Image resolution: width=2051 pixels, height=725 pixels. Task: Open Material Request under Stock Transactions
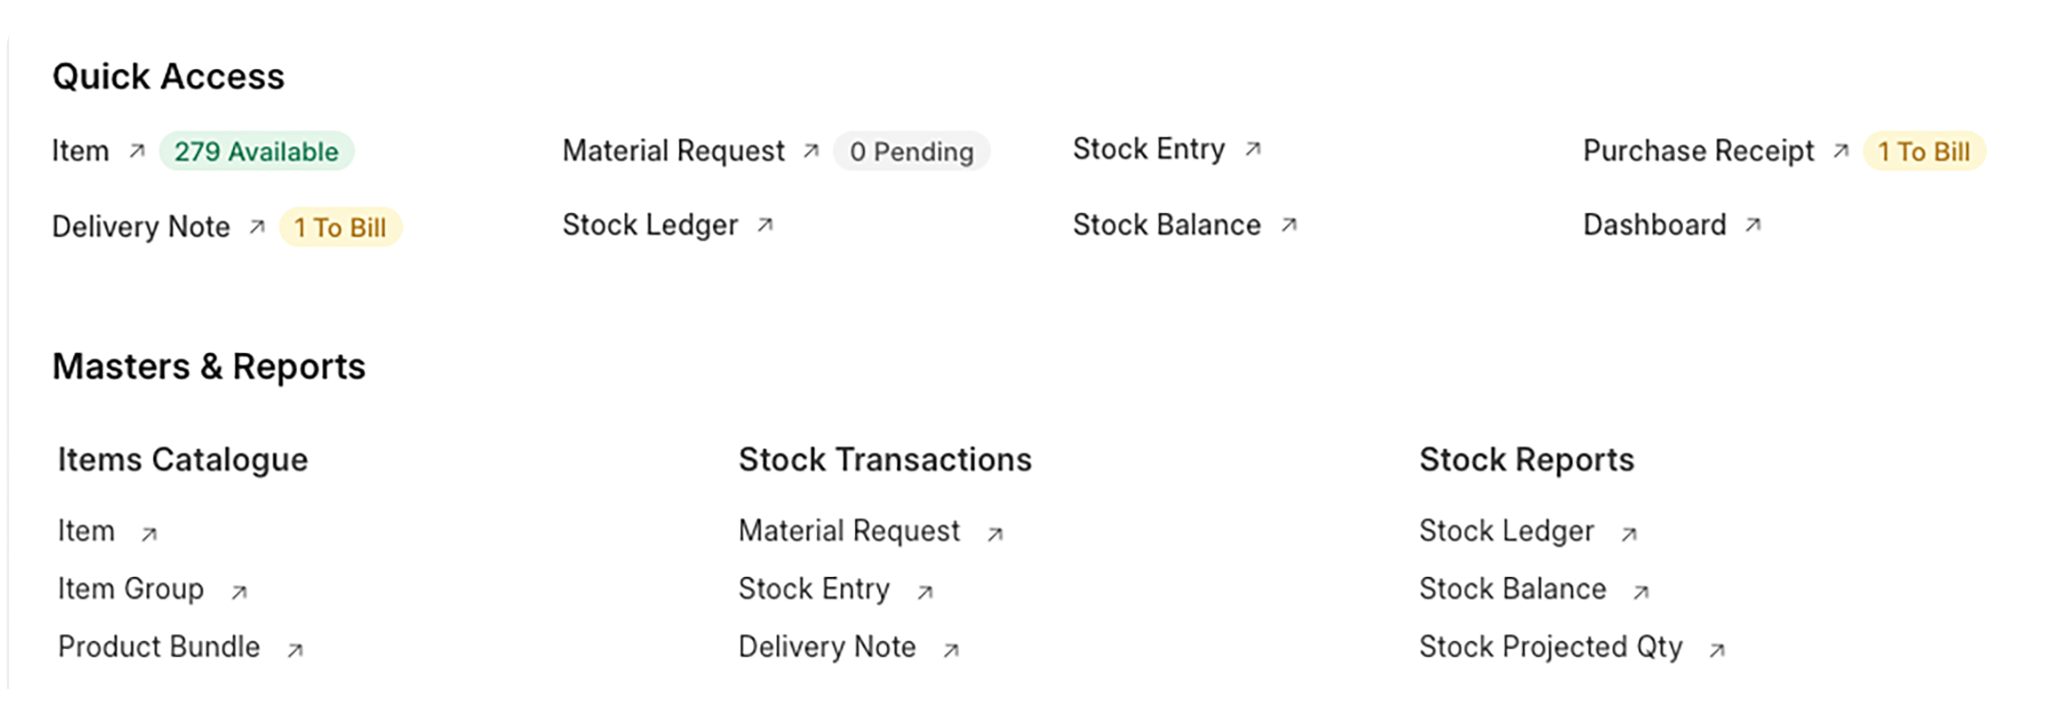[849, 531]
